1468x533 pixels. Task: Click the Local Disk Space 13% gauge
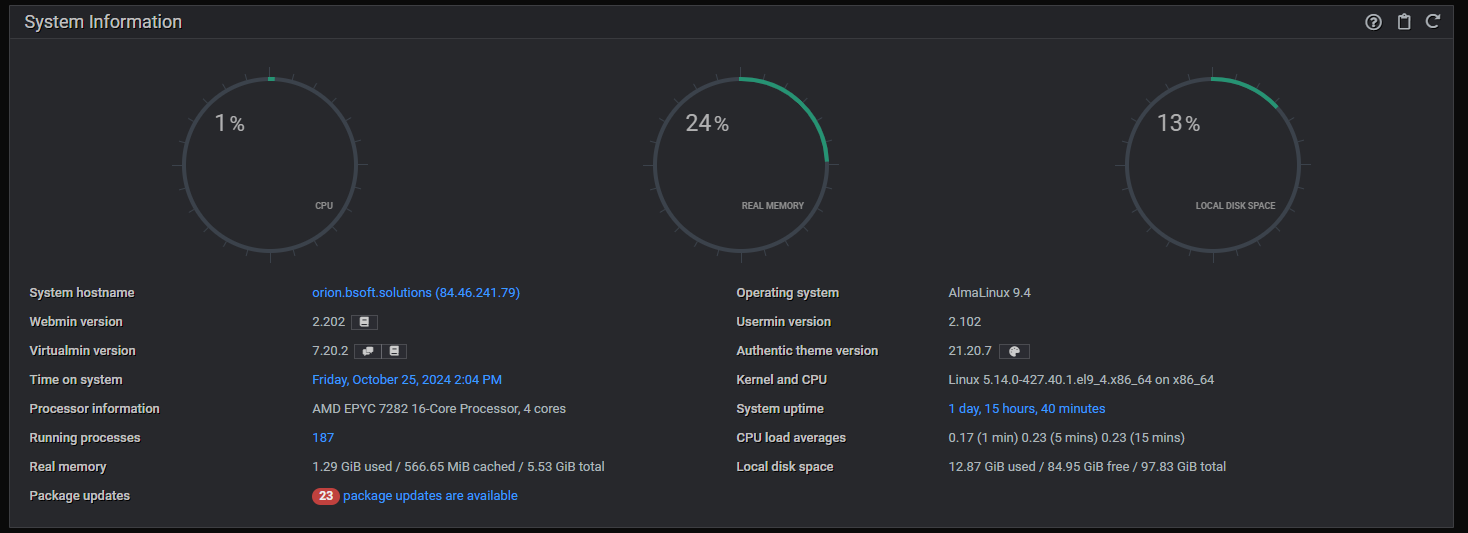click(x=1213, y=164)
